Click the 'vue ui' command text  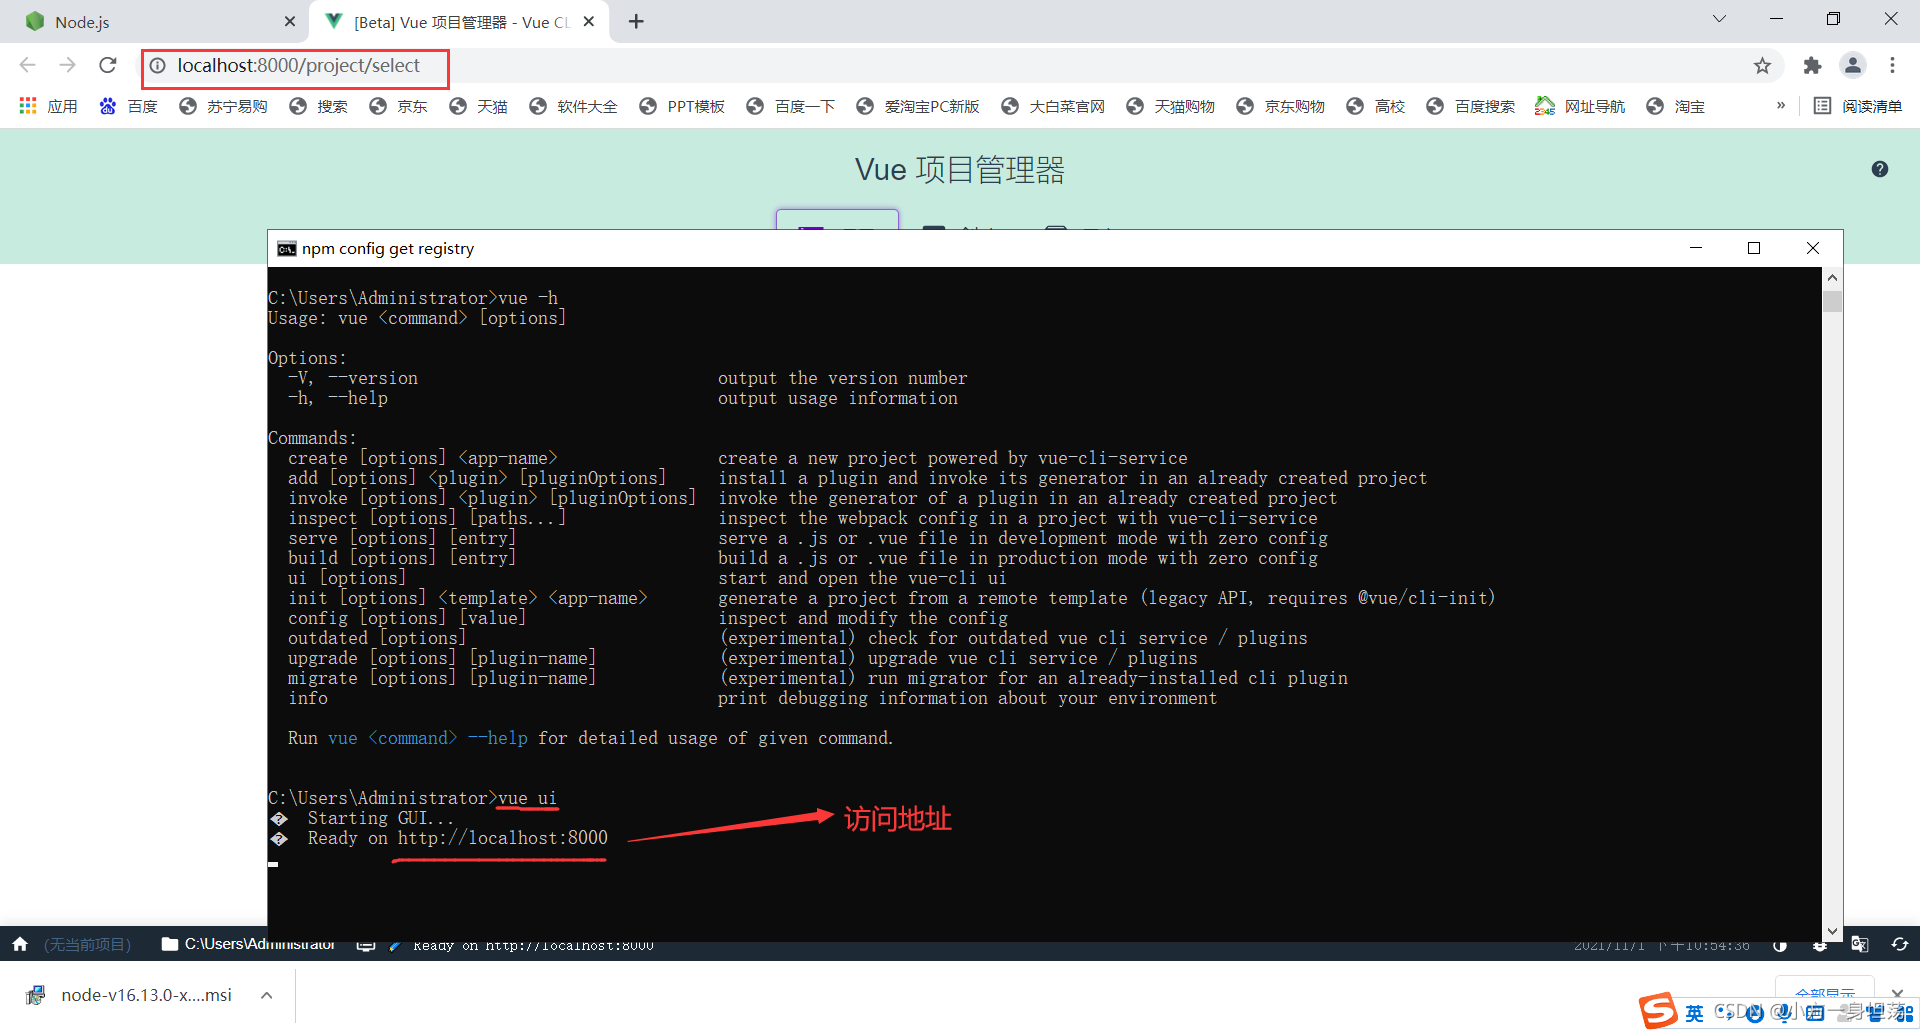tap(527, 798)
